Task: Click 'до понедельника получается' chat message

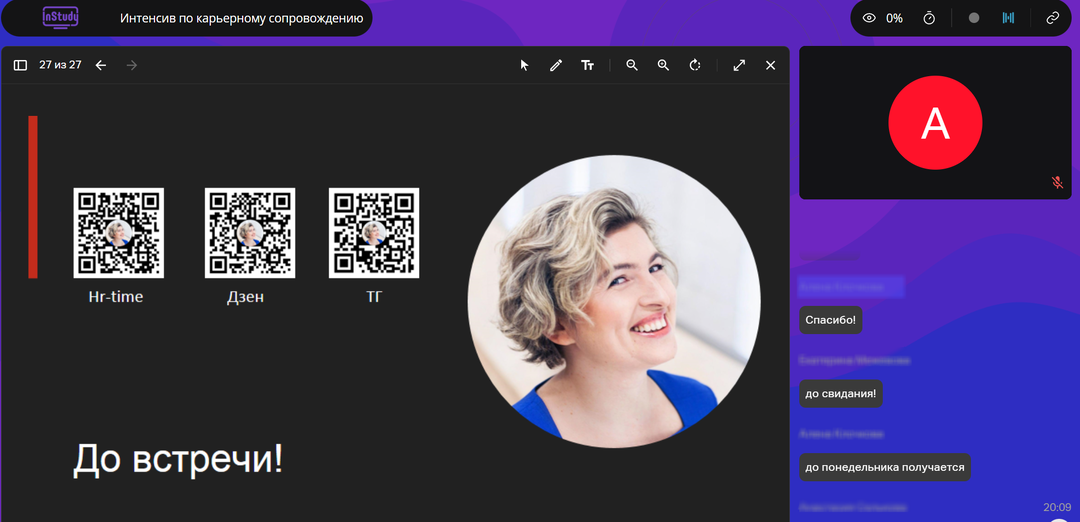Action: point(884,467)
